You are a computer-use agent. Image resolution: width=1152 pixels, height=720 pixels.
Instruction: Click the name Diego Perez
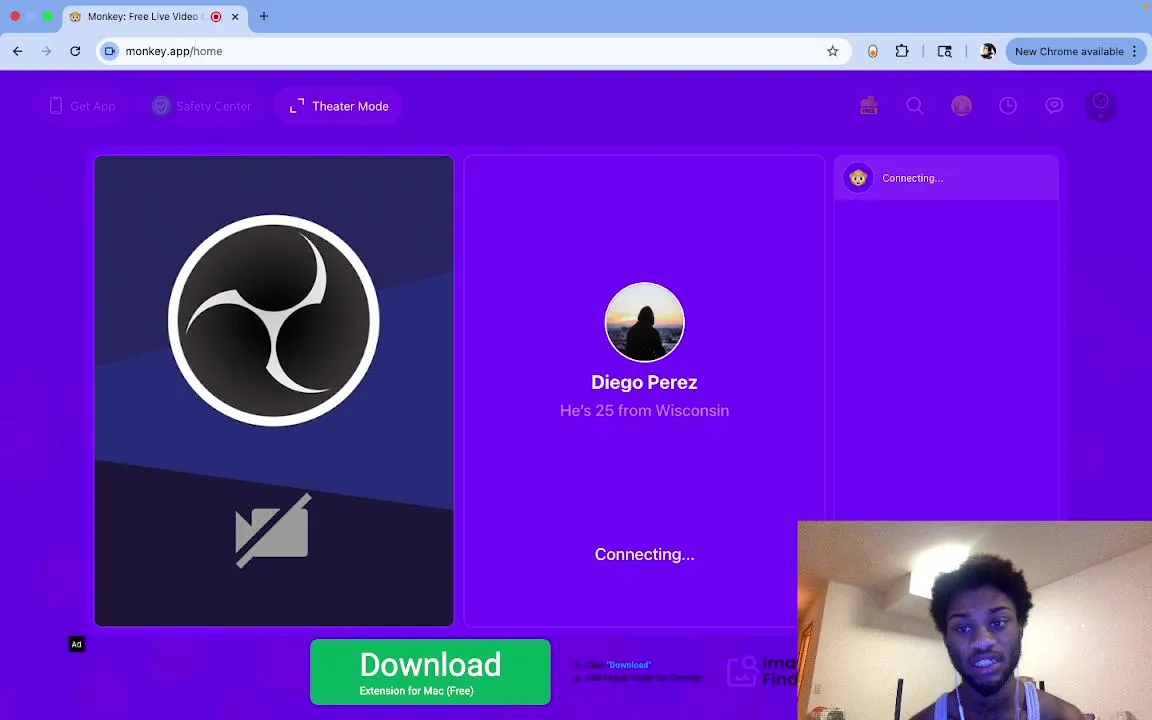644,382
